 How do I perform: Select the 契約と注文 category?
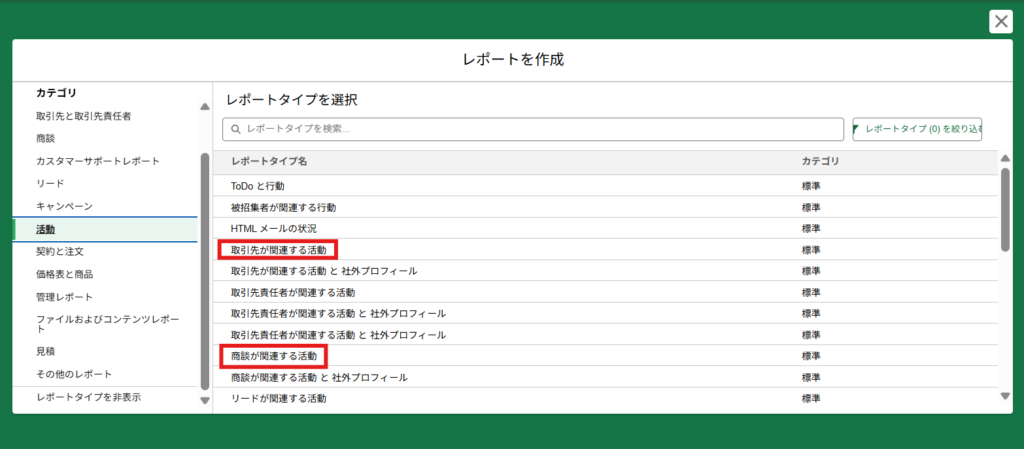pyautogui.click(x=60, y=251)
